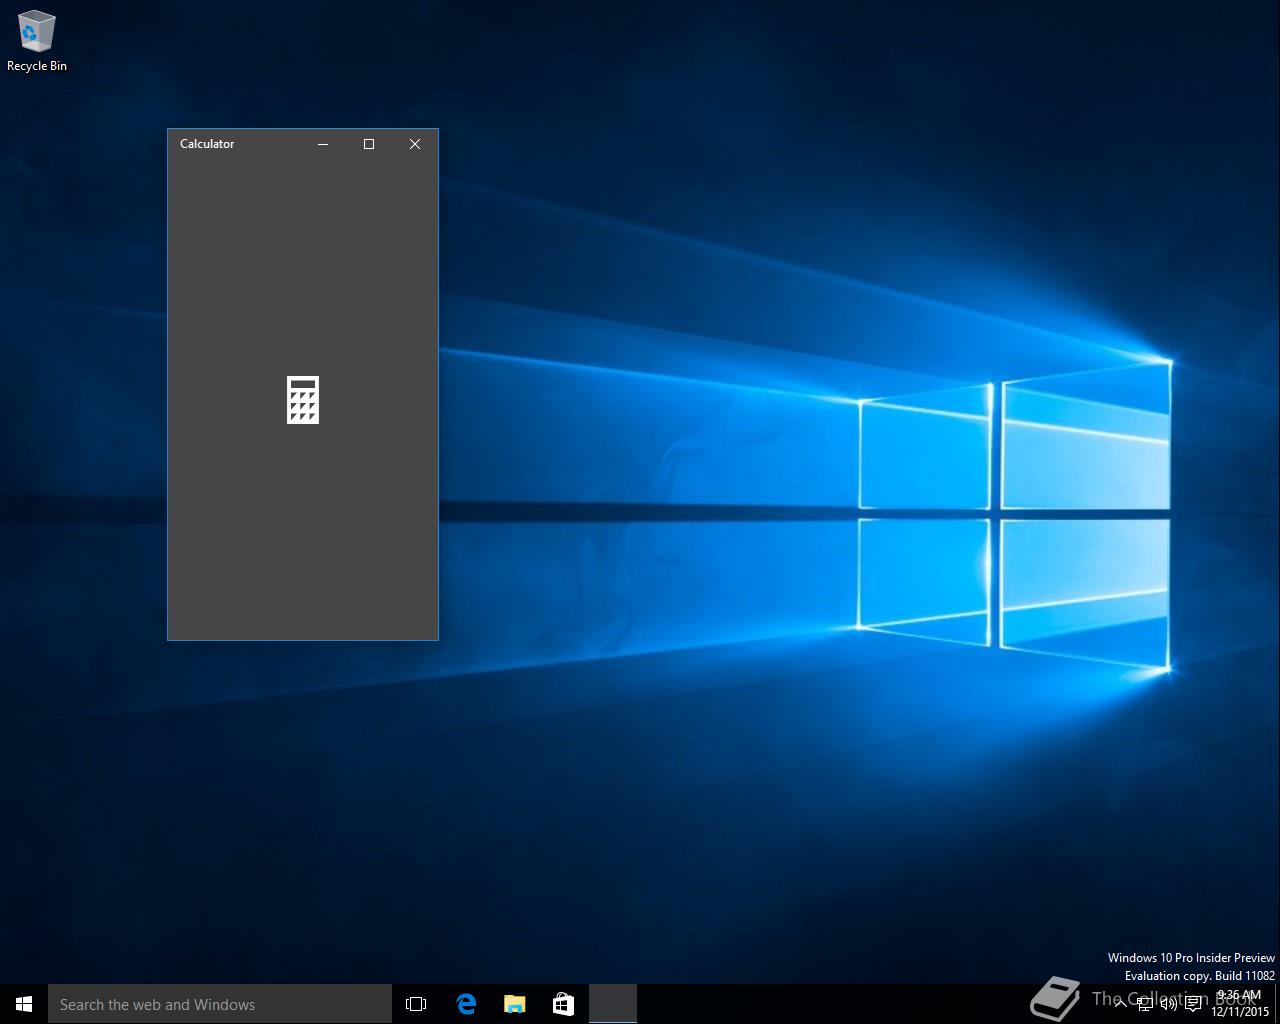Show hidden tray icons chevron
This screenshot has height=1024, width=1280.
(1121, 1004)
